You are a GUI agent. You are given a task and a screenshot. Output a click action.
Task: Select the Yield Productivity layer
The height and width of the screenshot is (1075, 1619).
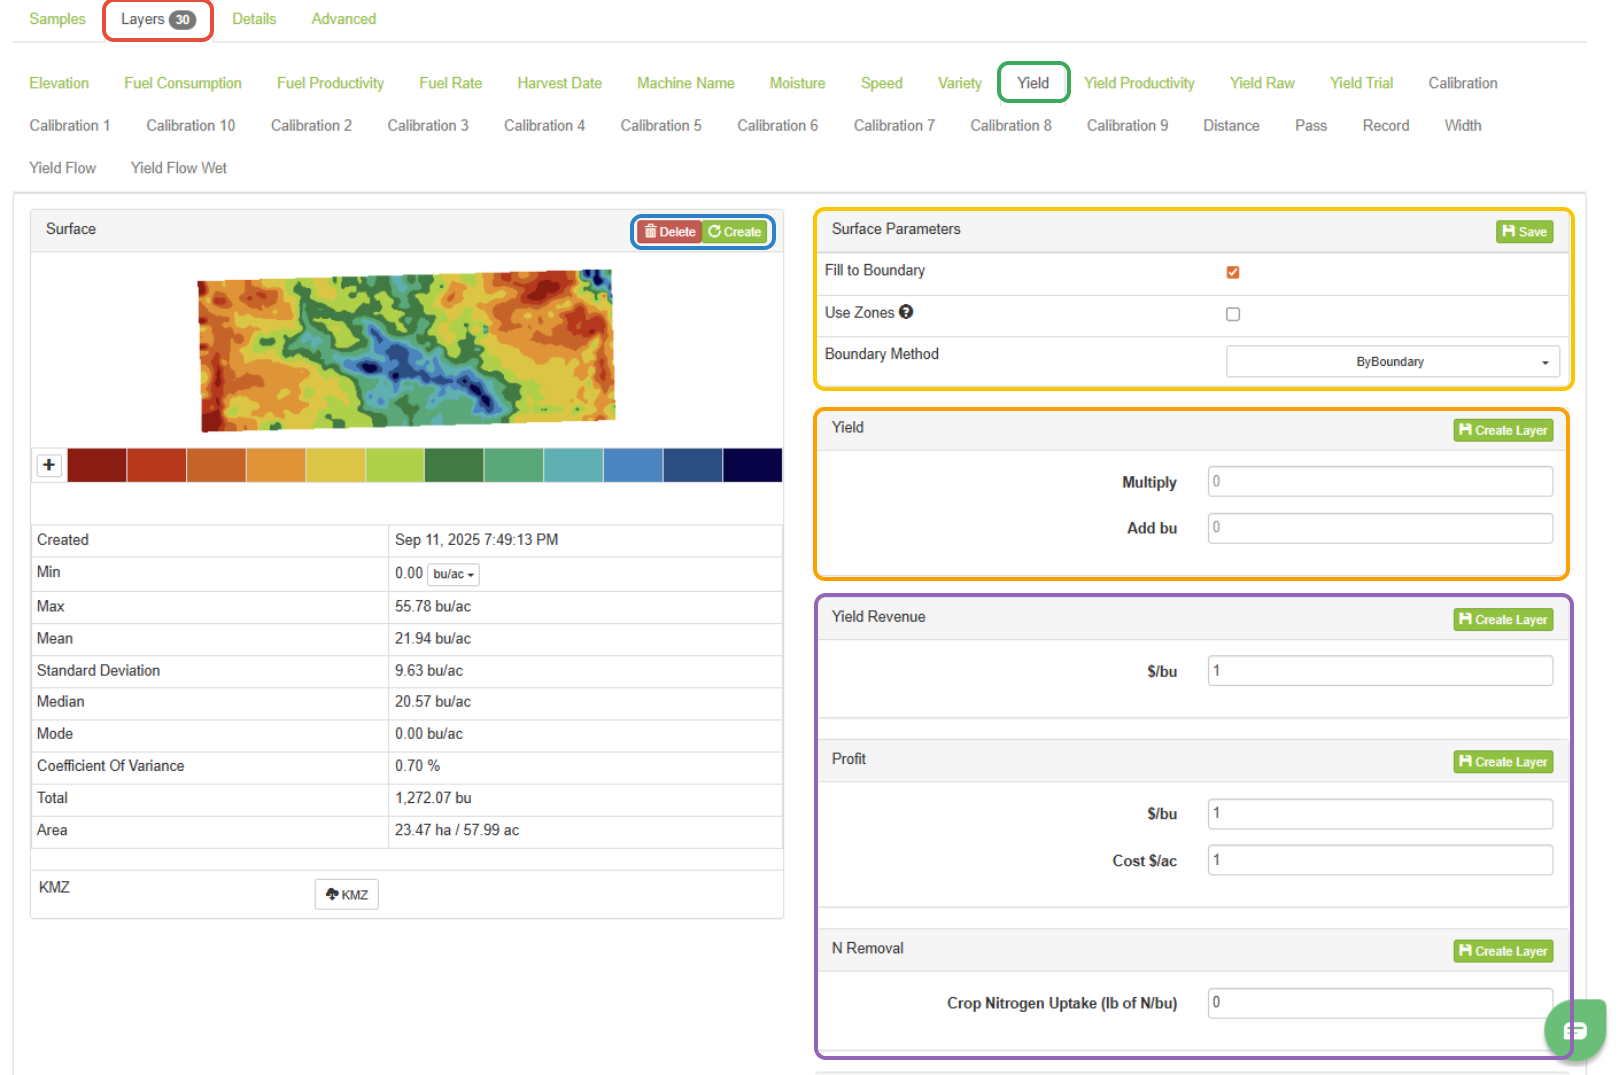1139,83
